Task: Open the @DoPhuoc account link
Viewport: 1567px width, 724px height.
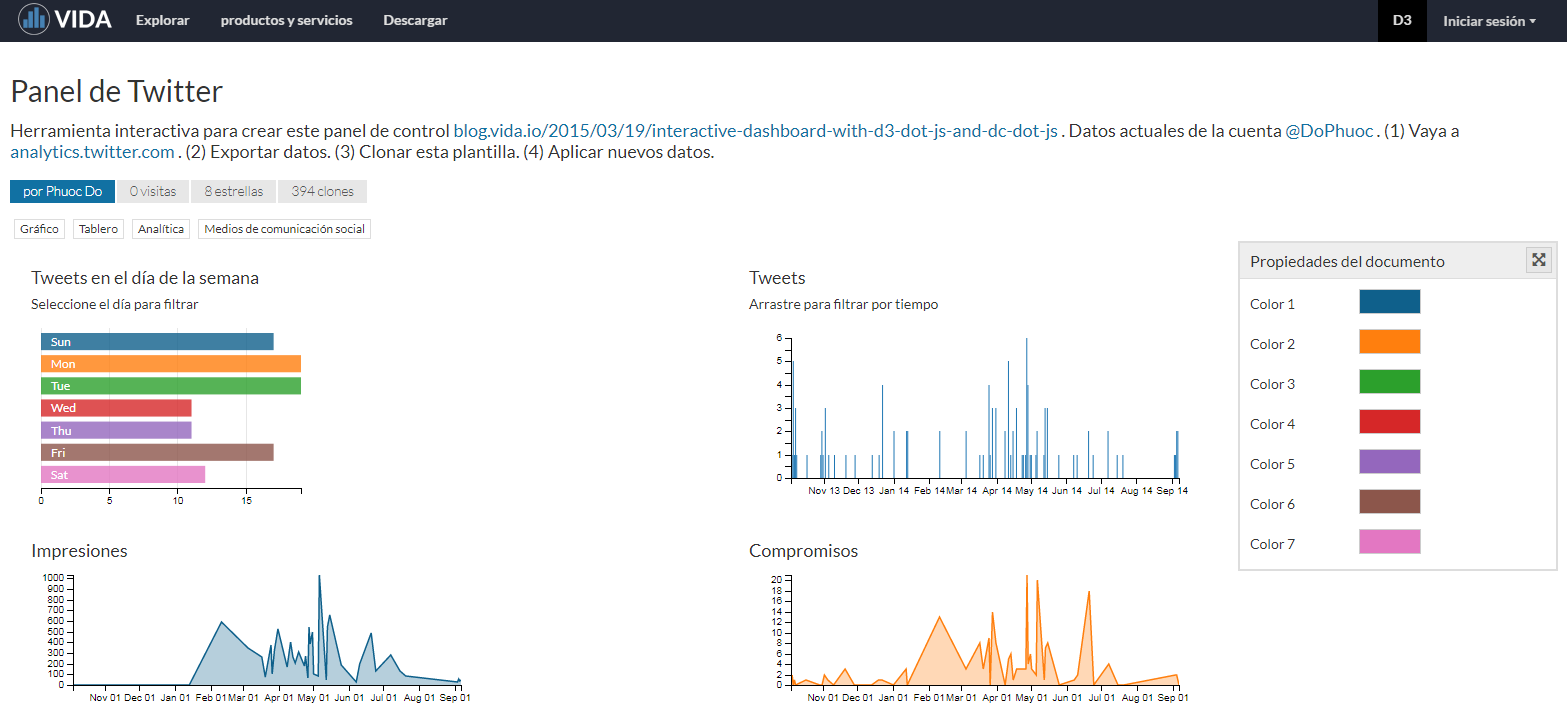Action: [x=1330, y=131]
